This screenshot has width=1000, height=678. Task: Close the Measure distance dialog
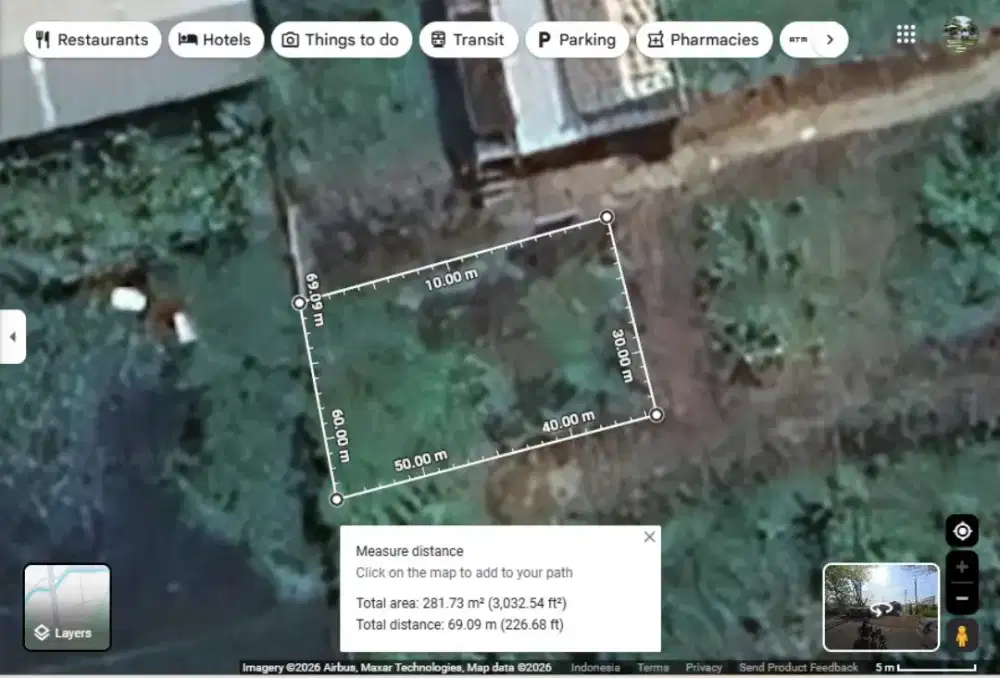(x=650, y=536)
